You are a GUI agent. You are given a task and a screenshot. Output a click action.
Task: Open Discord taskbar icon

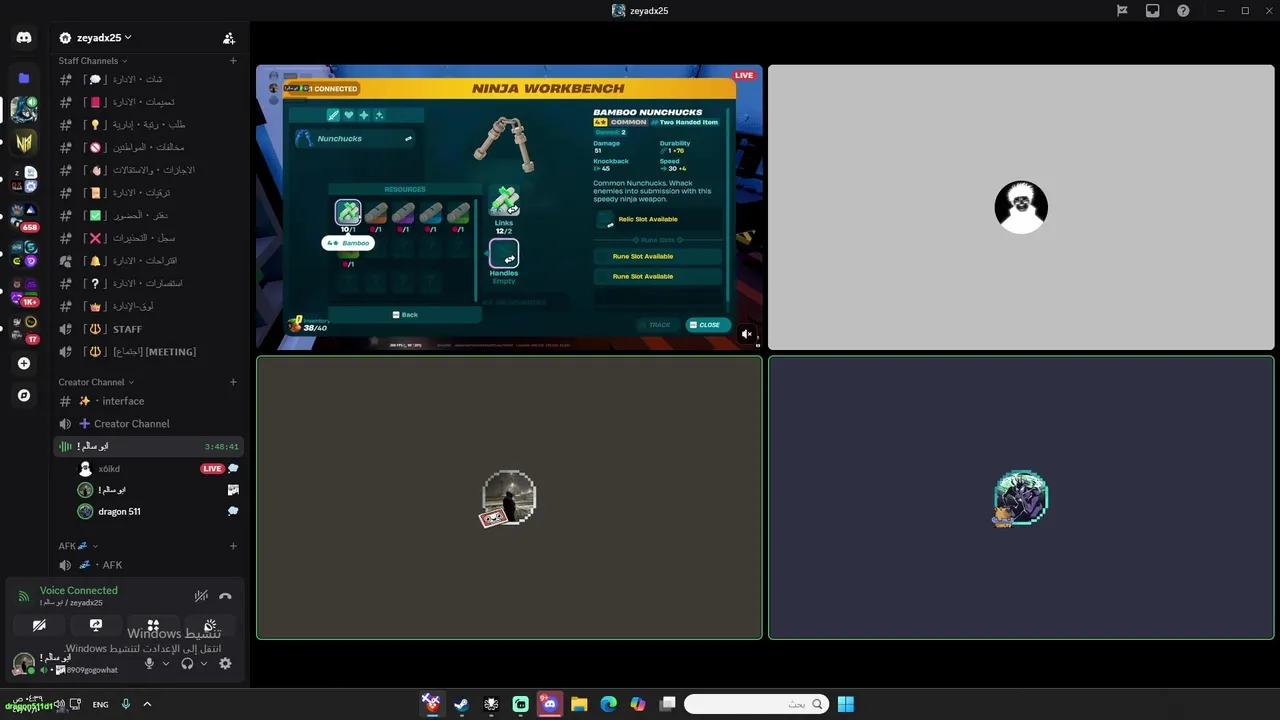549,704
